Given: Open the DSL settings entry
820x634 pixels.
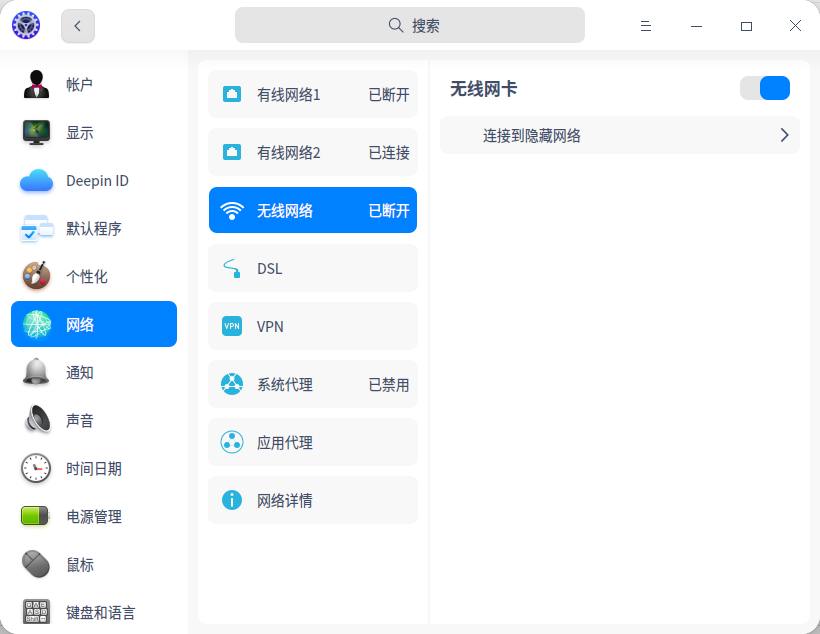Looking at the screenshot, I should [x=313, y=268].
